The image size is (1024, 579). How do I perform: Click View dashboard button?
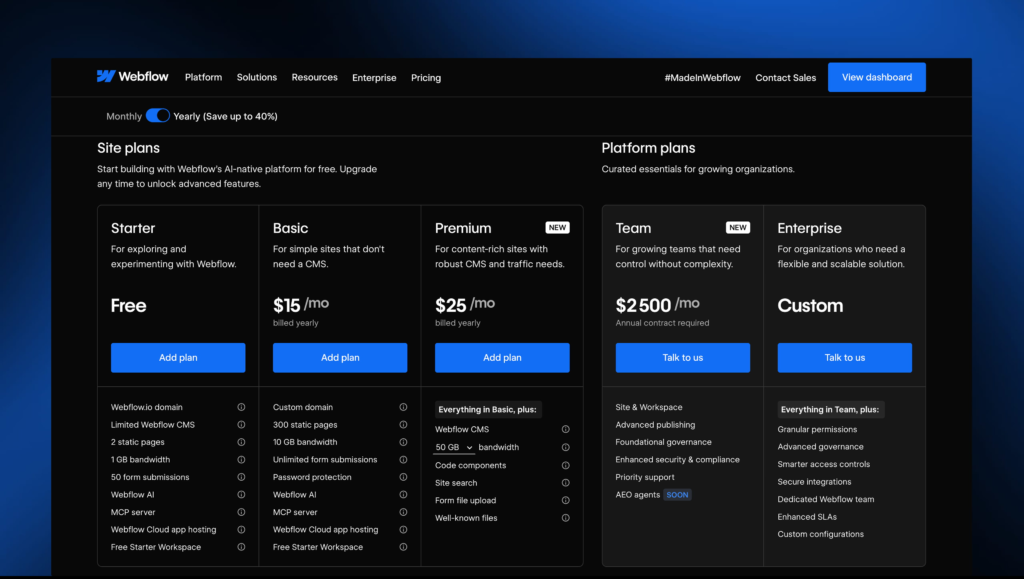coord(876,77)
